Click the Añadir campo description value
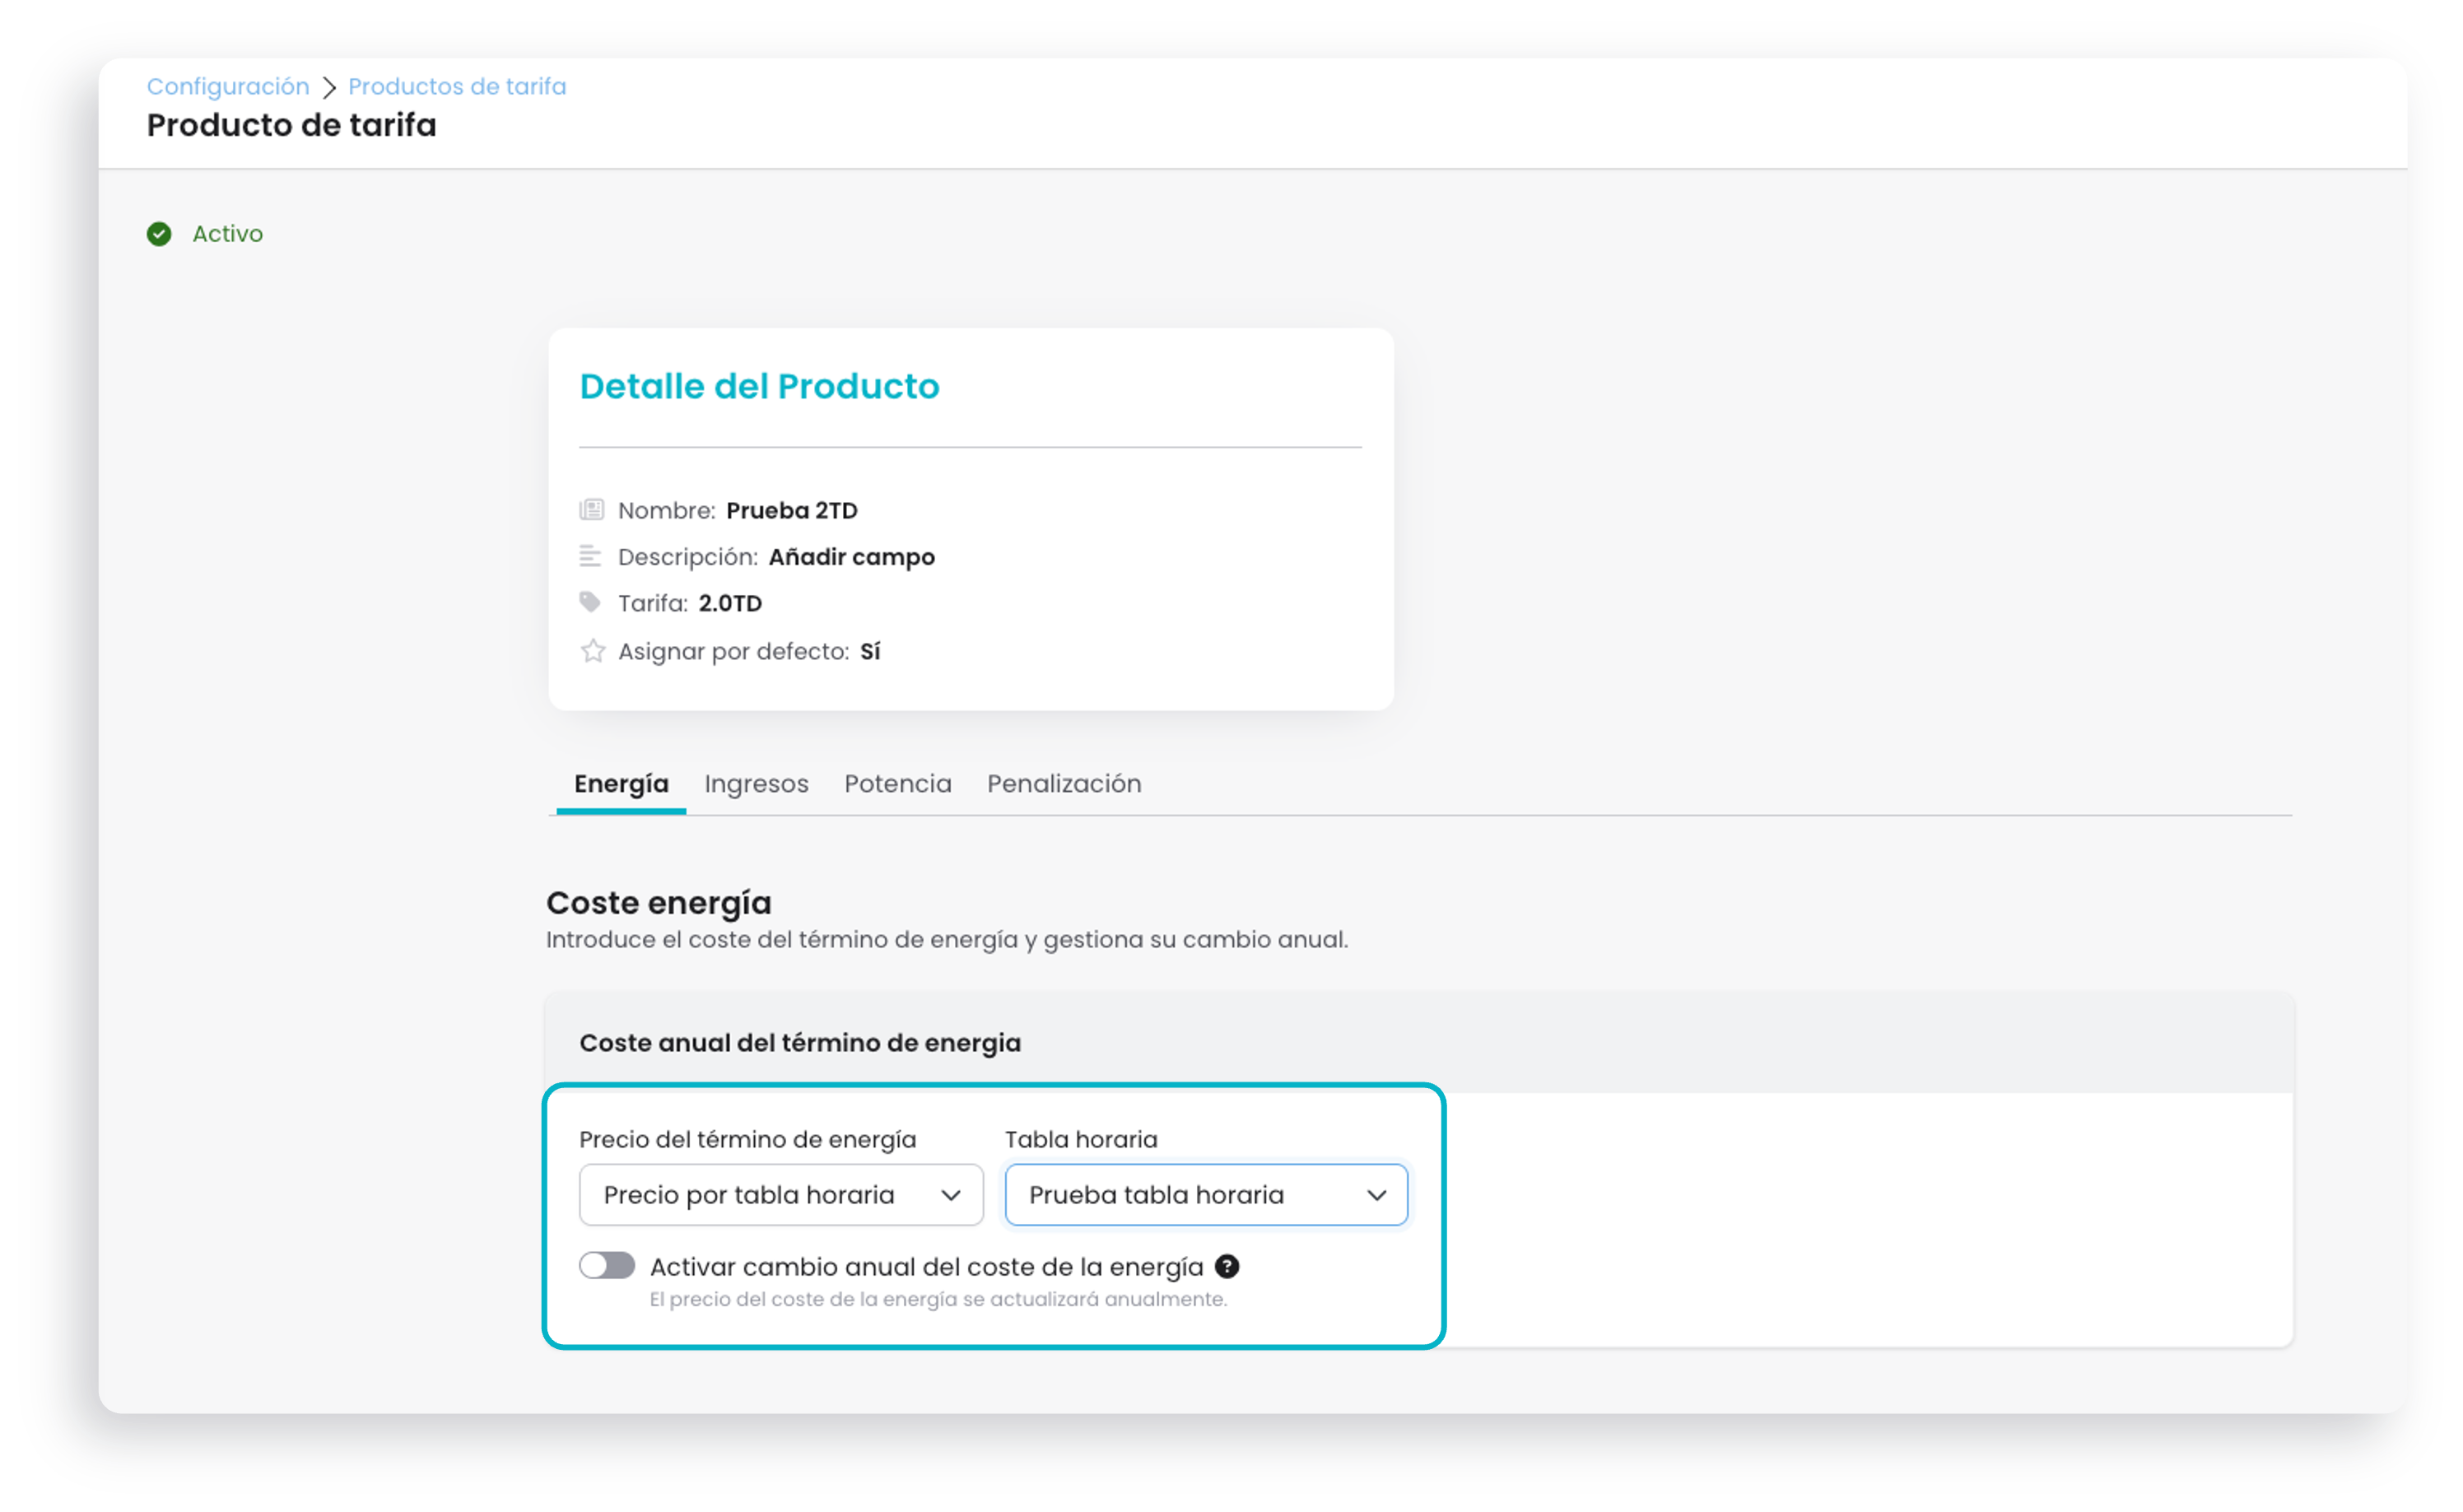This screenshot has height=1512, width=2463. pos(852,557)
